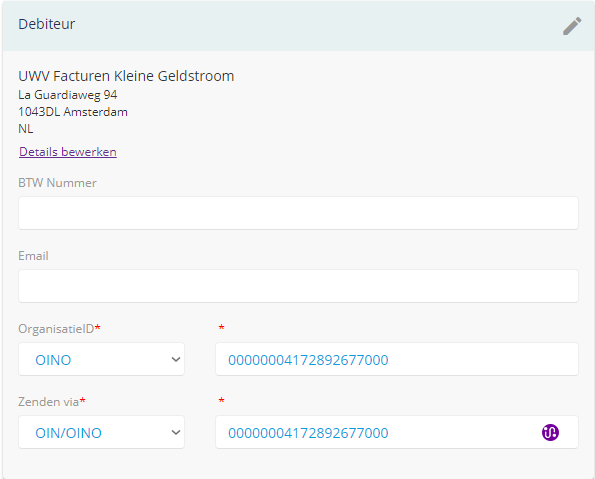Click the NL country code text

[x=25, y=129]
